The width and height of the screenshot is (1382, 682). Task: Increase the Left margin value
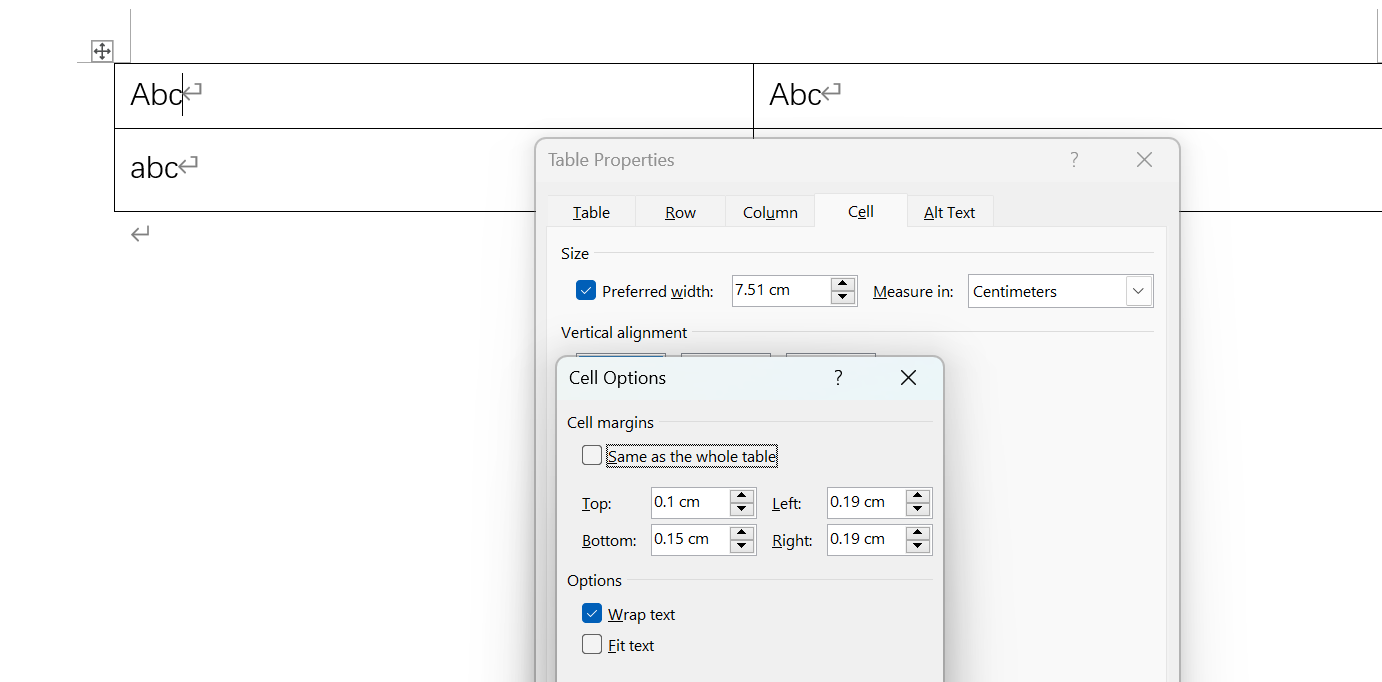coord(918,496)
